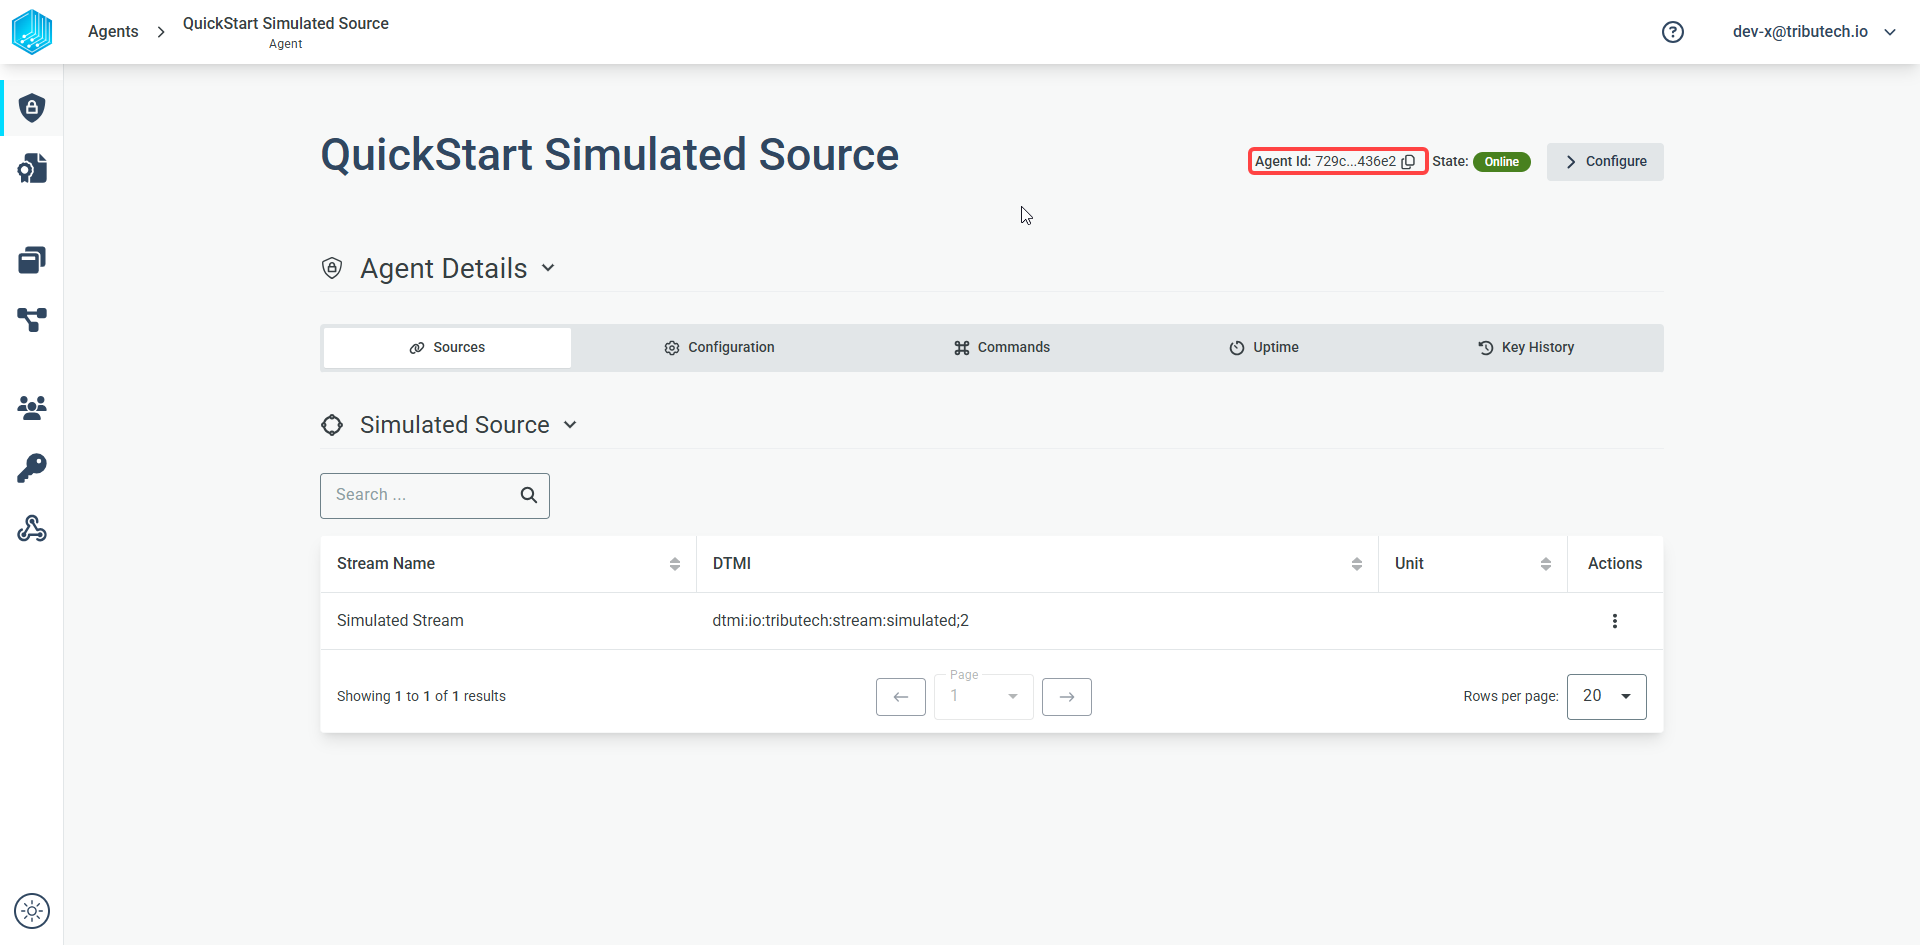Copy the Agent Id to clipboard
Image resolution: width=1920 pixels, height=945 pixels.
(1408, 161)
